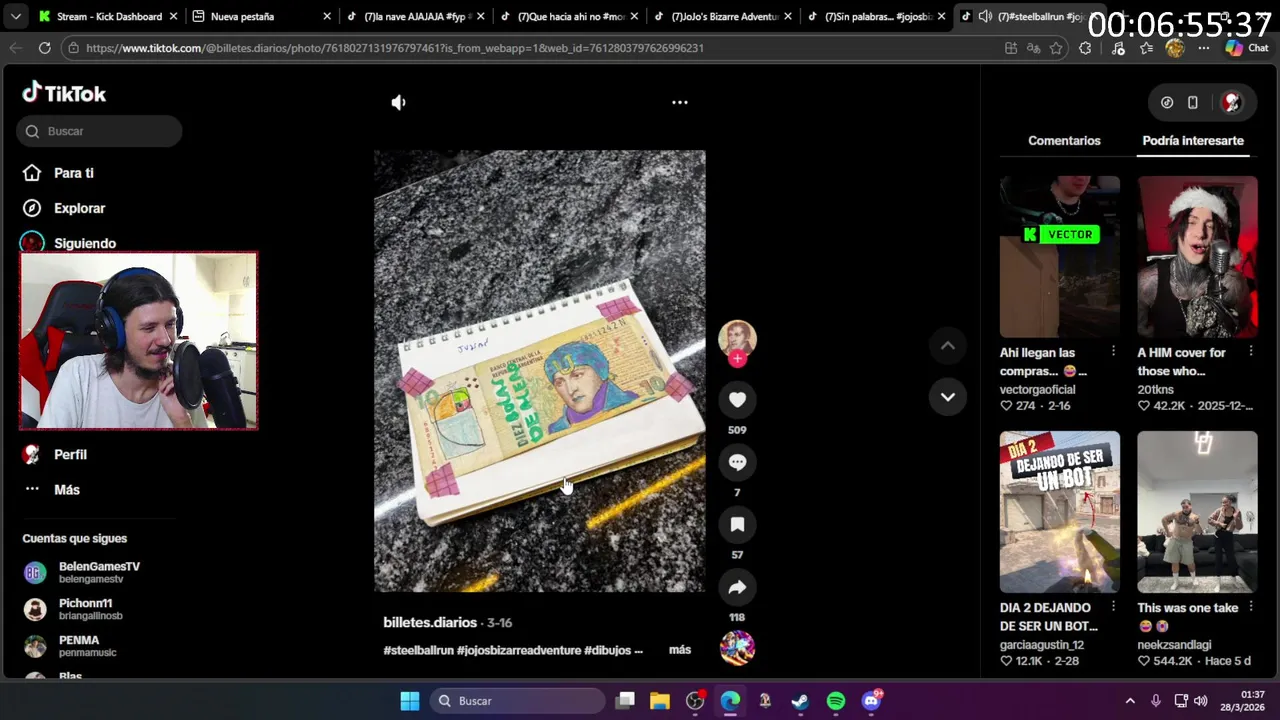Viewport: 1280px width, 720px height.
Task: Click the TikTok Buscar search field
Action: pos(99,131)
